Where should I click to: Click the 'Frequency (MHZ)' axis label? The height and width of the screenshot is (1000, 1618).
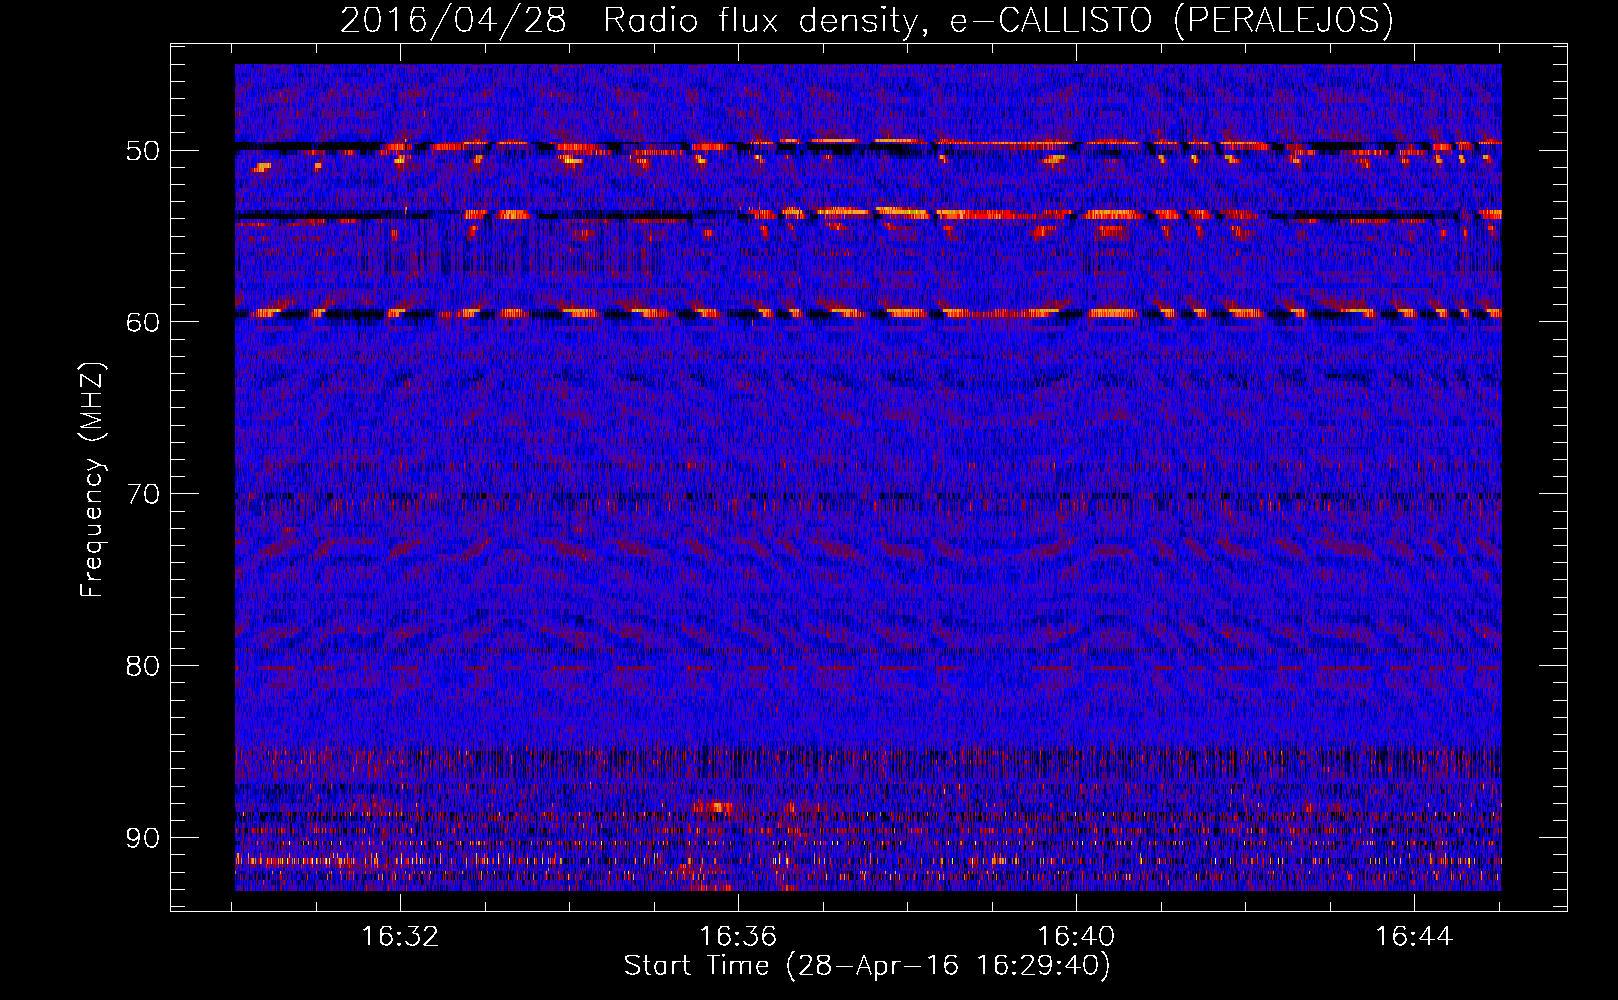92,480
